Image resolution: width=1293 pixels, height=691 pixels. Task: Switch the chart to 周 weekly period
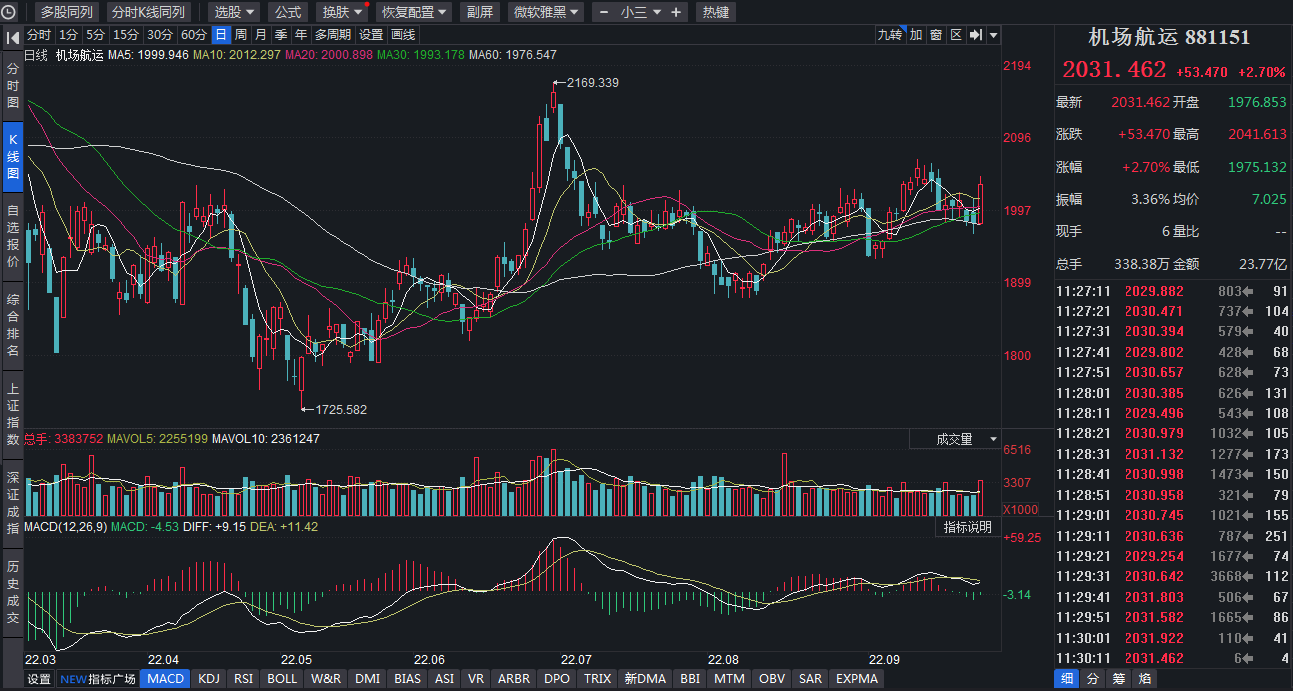point(241,35)
